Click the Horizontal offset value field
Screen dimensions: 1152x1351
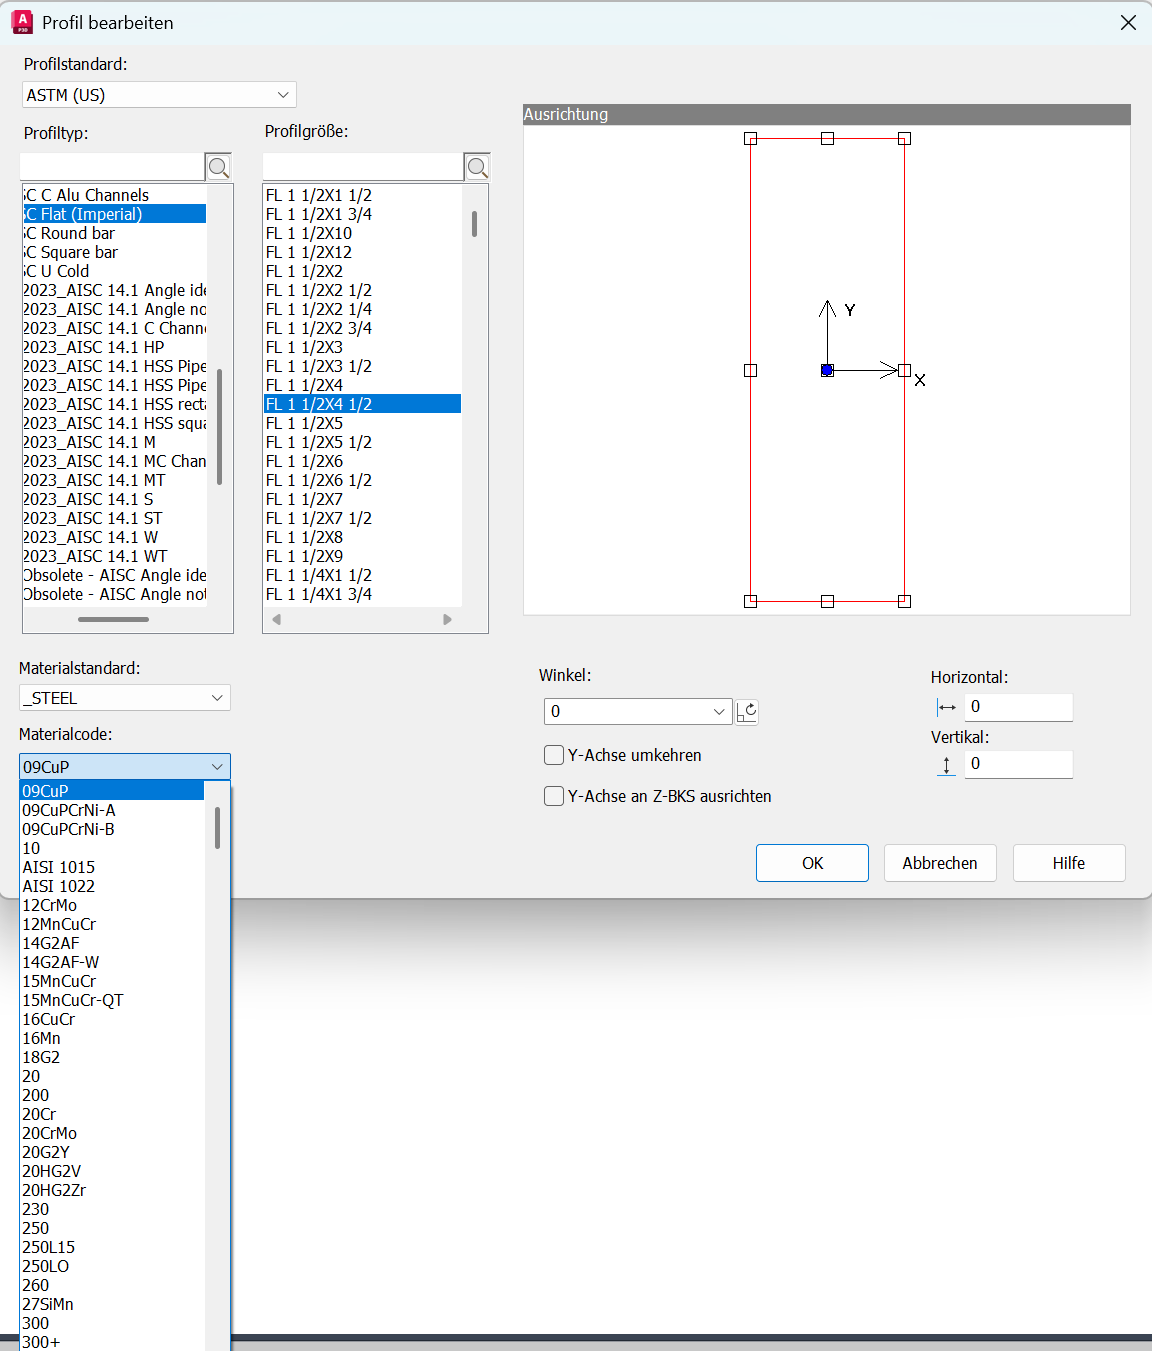coord(1018,707)
